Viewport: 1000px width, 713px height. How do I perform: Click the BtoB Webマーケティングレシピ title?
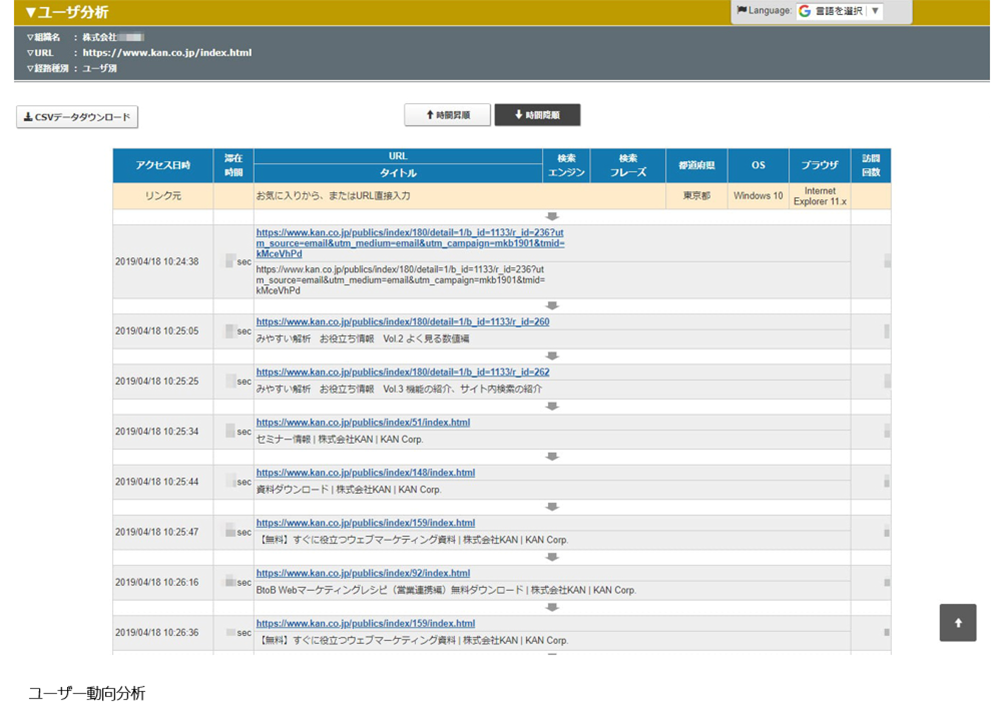[x=446, y=591]
